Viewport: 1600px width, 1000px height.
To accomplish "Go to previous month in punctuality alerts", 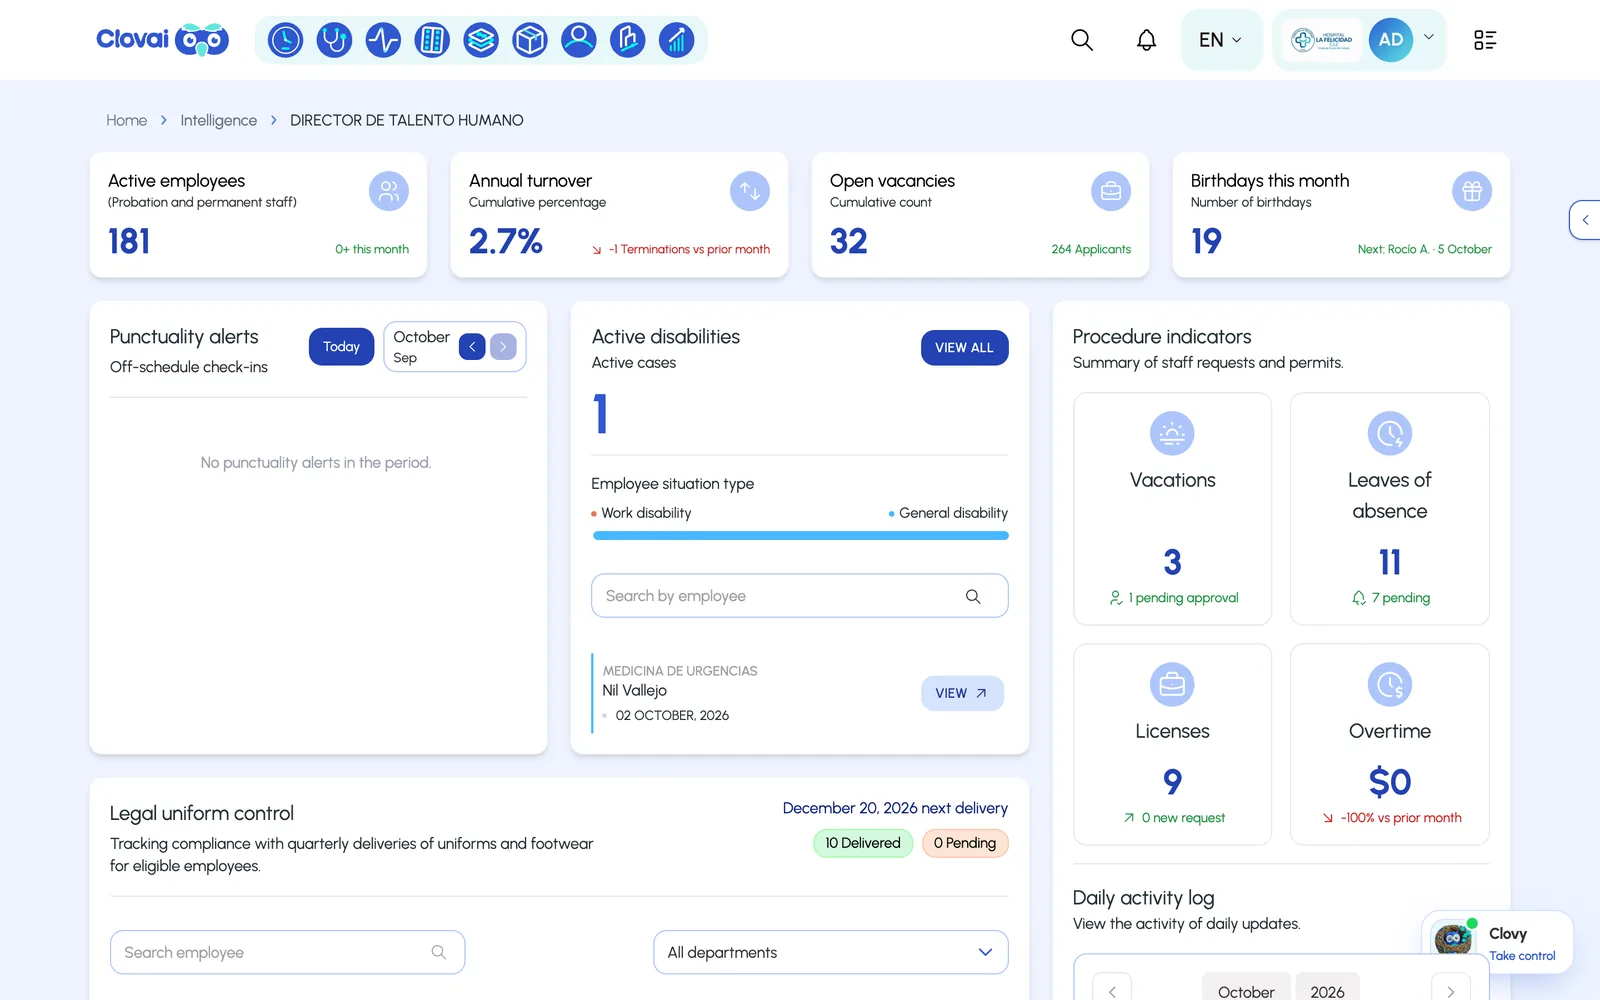I will click(472, 347).
